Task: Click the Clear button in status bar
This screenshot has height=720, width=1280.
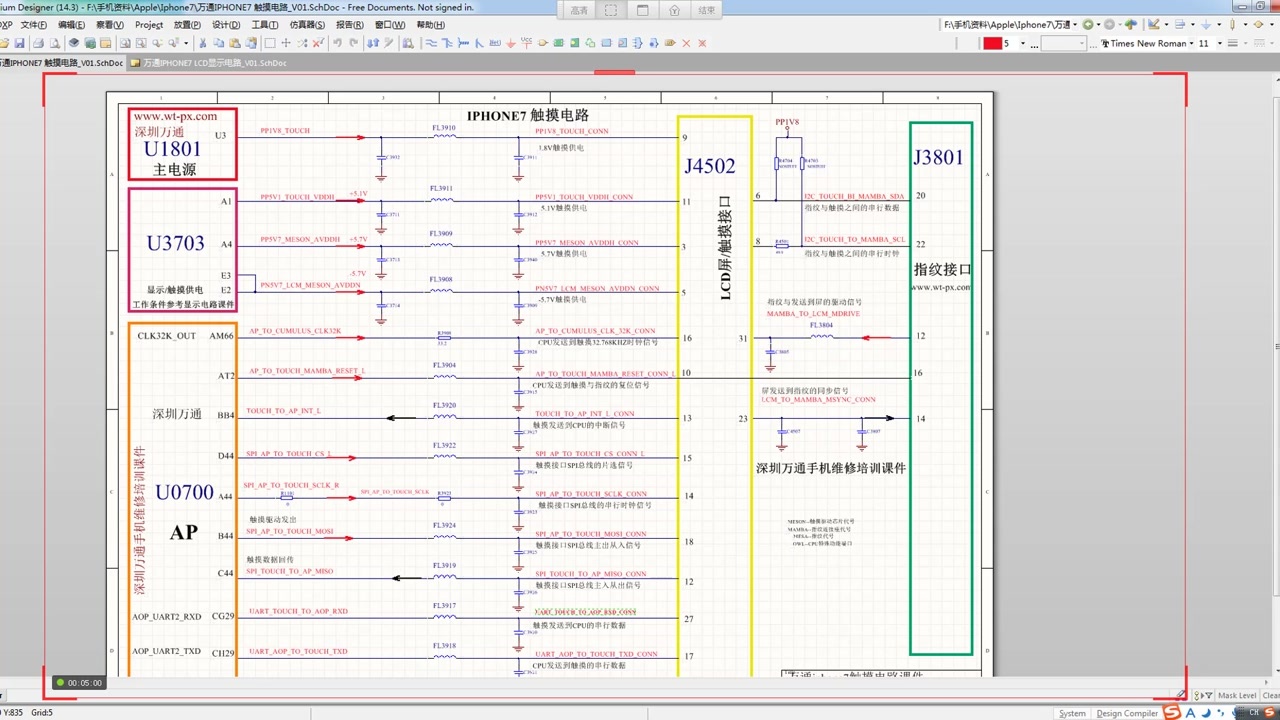Action: click(1271, 695)
